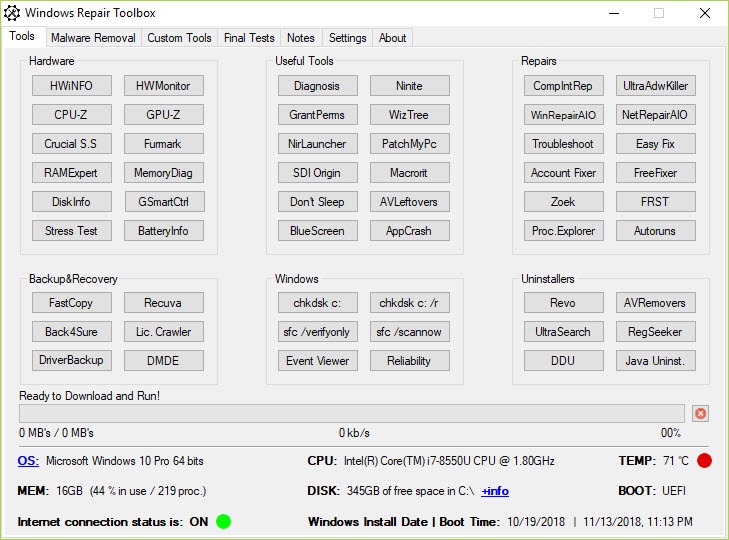Image resolution: width=729 pixels, height=540 pixels.
Task: Run the Furmark button
Action: (164, 144)
